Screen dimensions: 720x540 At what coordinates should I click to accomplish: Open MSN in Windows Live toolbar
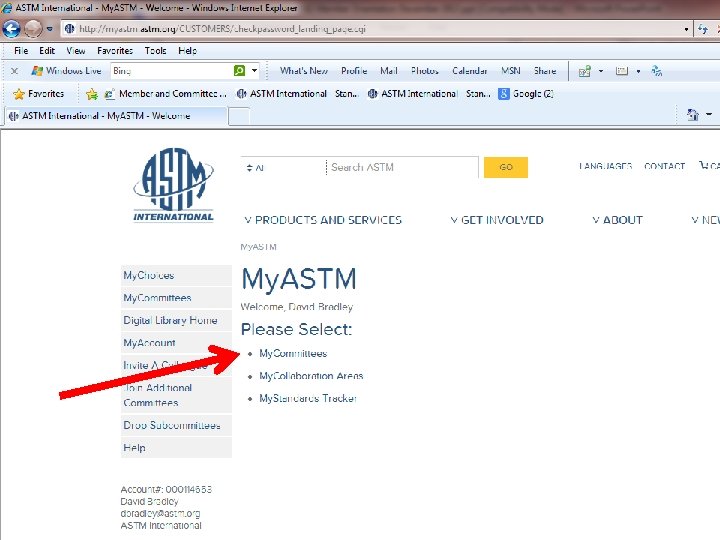coord(511,71)
